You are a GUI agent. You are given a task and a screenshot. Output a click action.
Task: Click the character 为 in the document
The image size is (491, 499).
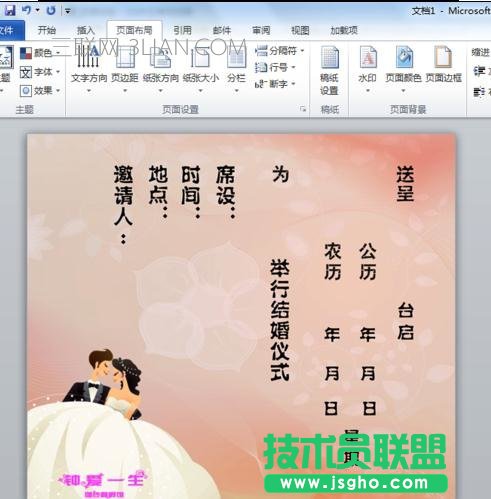tap(280, 174)
